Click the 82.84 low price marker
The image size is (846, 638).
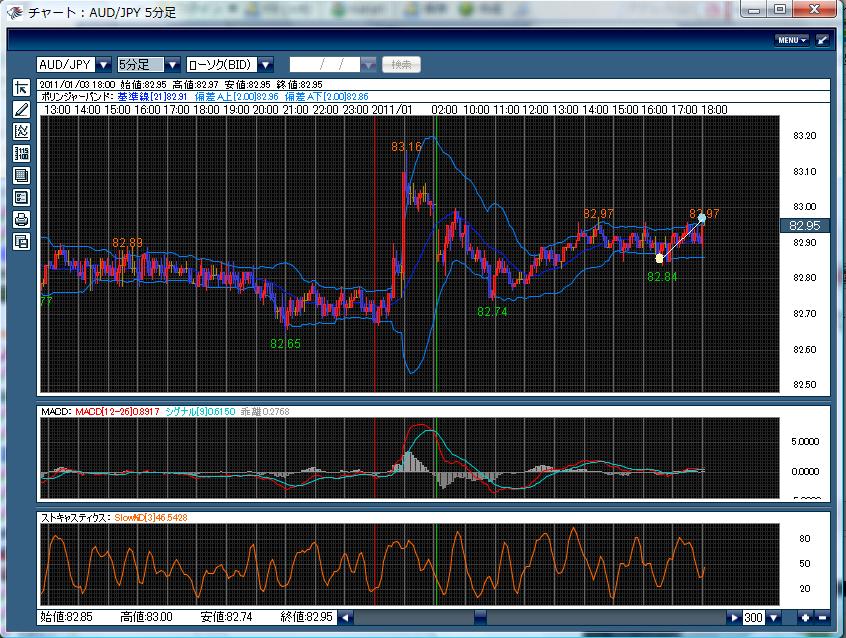662,277
